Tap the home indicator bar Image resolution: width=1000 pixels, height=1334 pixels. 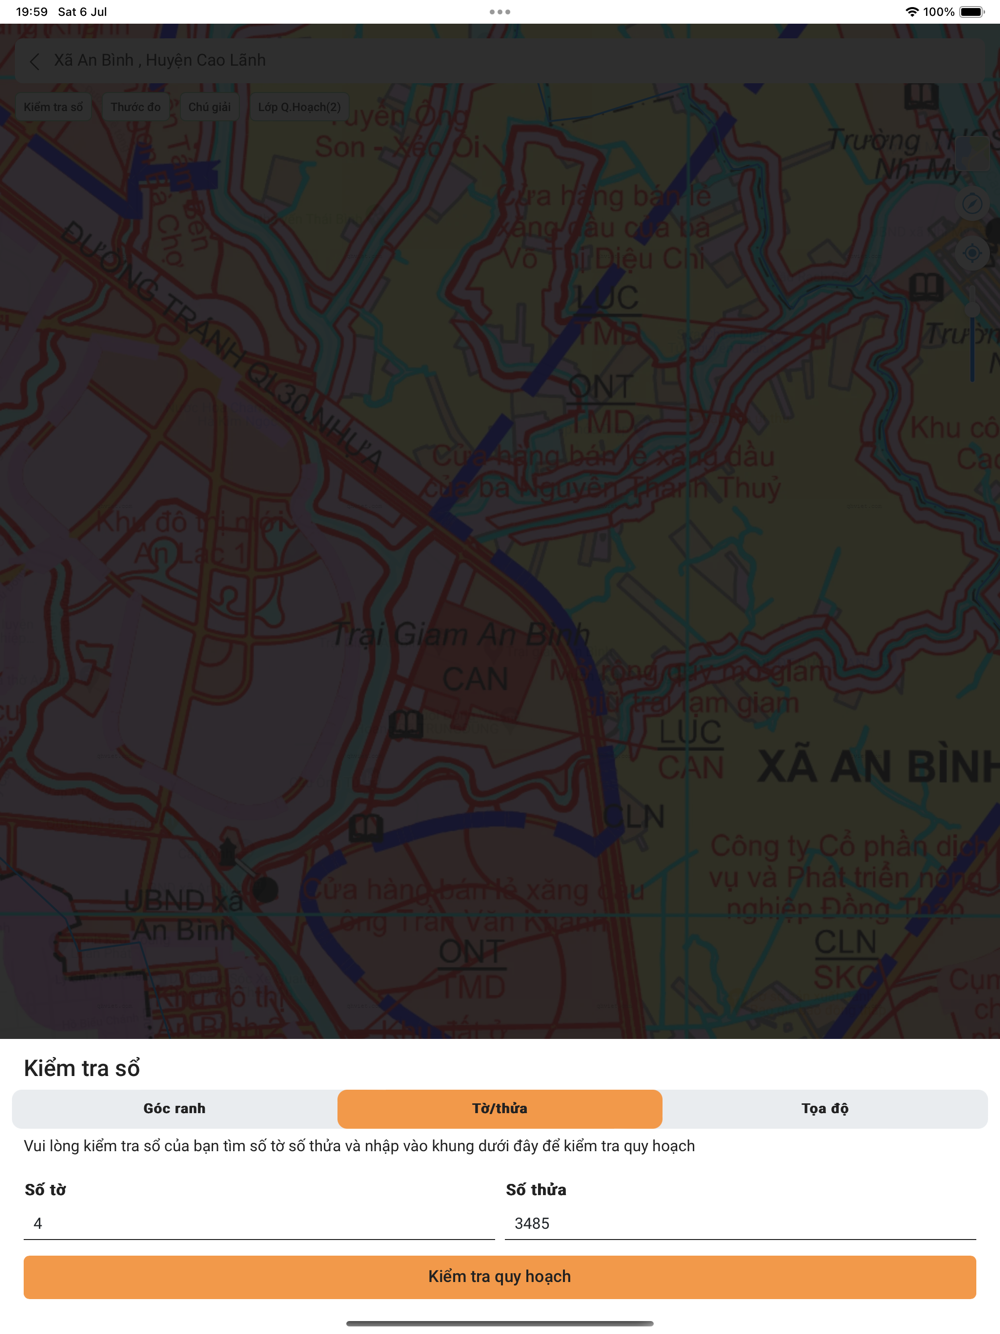[500, 1323]
